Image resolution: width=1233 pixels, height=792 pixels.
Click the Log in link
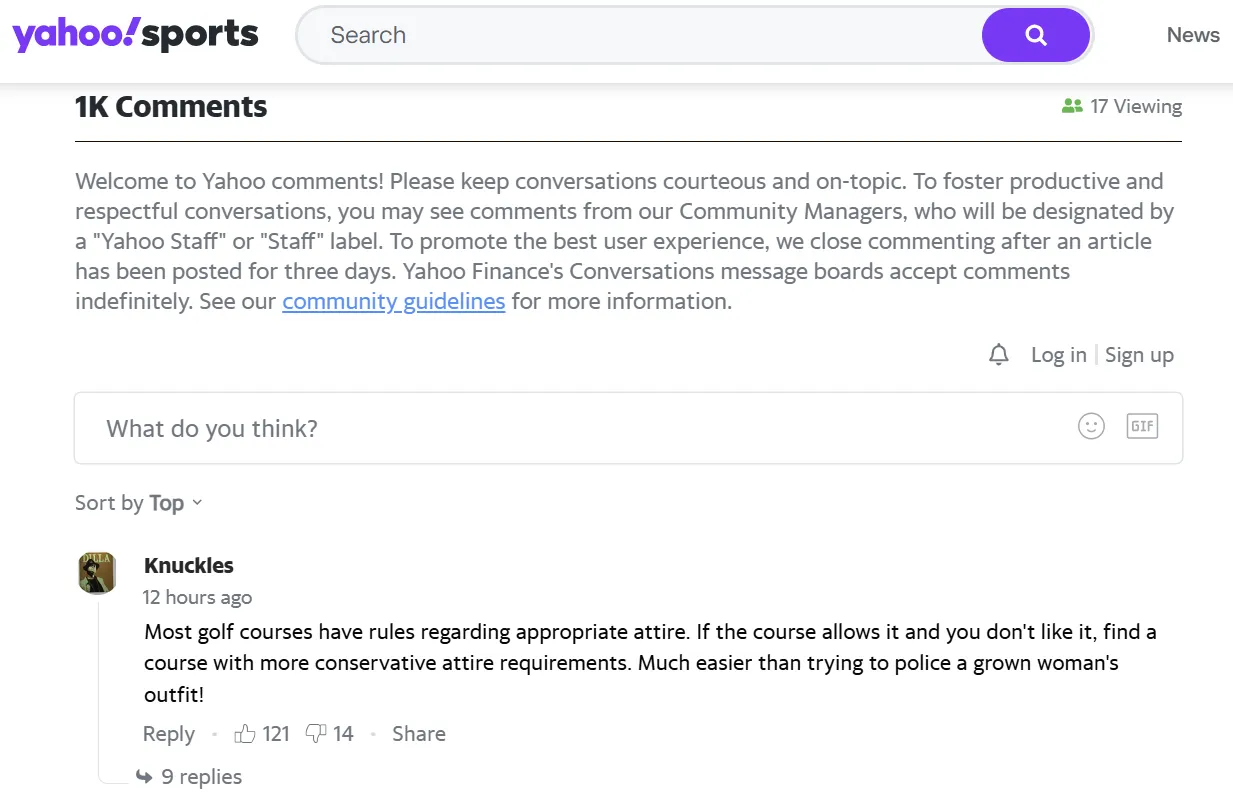point(1058,355)
